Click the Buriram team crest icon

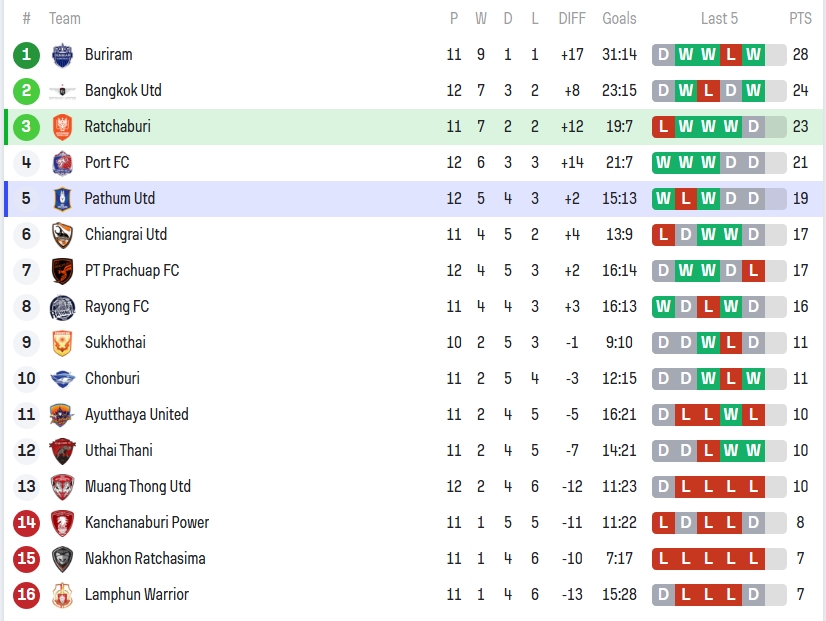(62, 55)
